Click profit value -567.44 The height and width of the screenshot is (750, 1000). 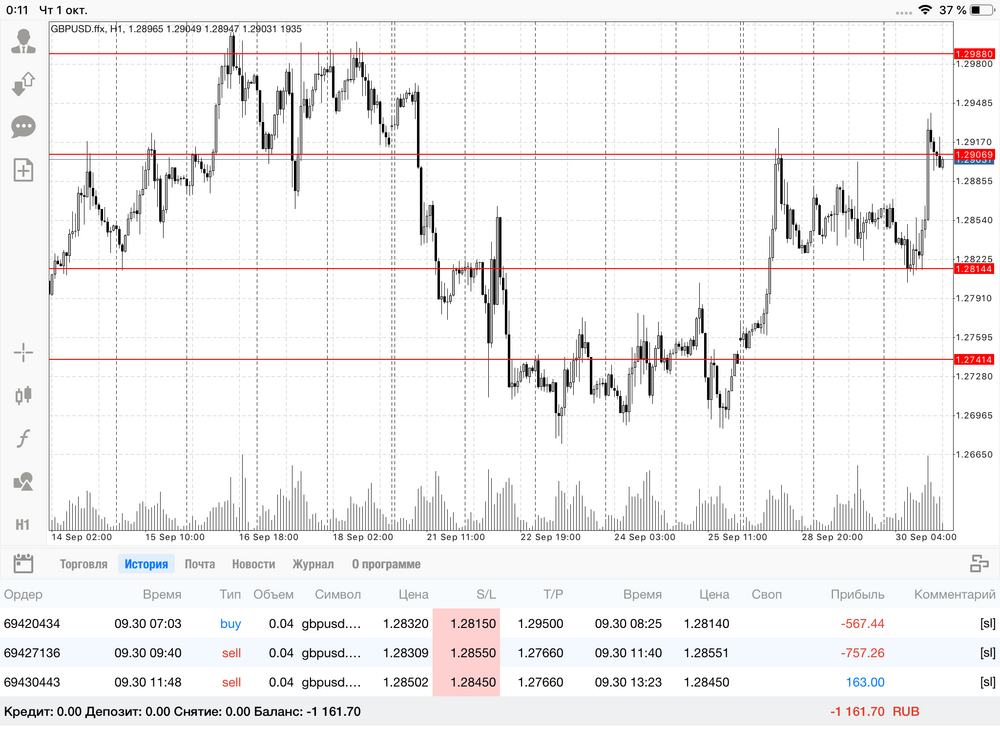(x=862, y=624)
